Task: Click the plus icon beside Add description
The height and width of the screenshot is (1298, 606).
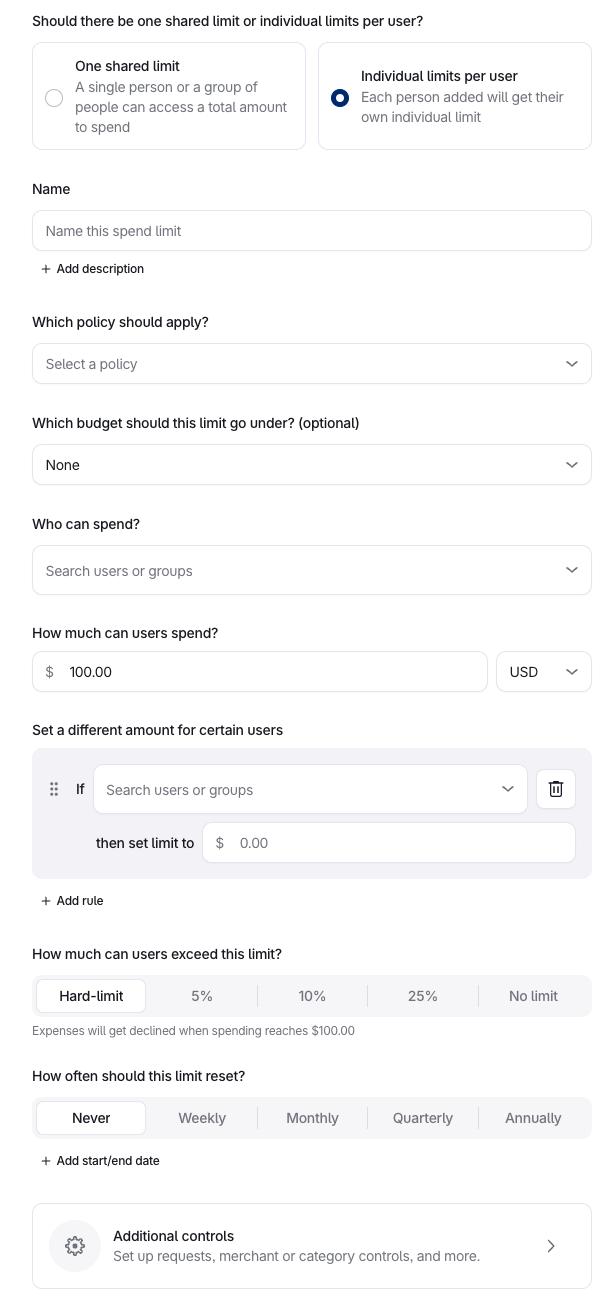Action: tap(46, 269)
